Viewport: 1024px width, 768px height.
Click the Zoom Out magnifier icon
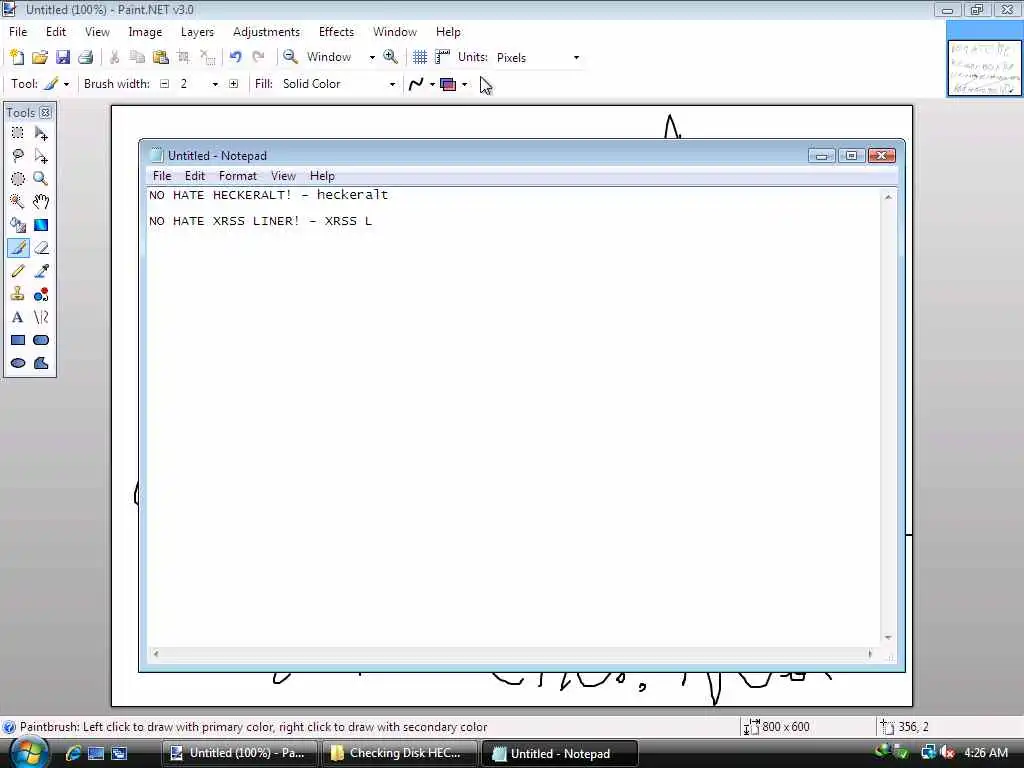tap(291, 57)
